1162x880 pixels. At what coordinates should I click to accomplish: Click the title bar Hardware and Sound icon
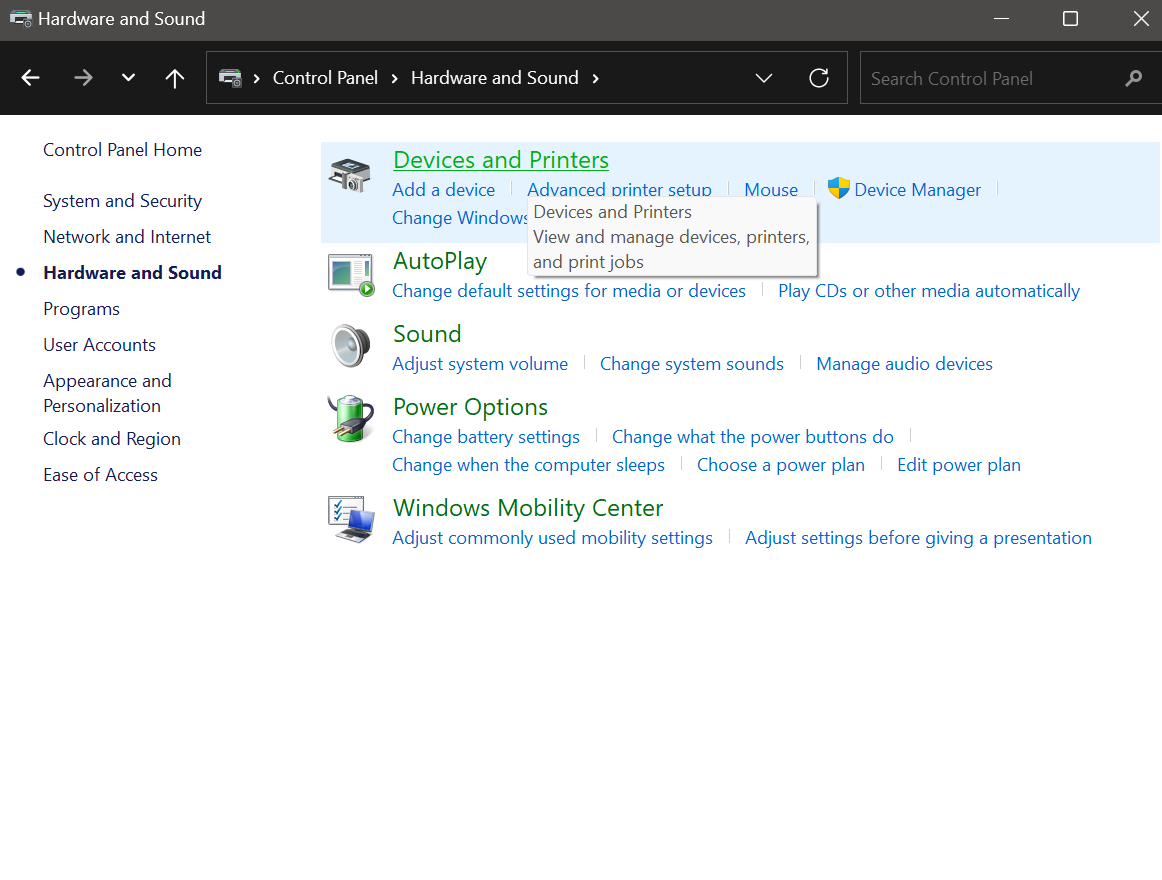pos(21,19)
